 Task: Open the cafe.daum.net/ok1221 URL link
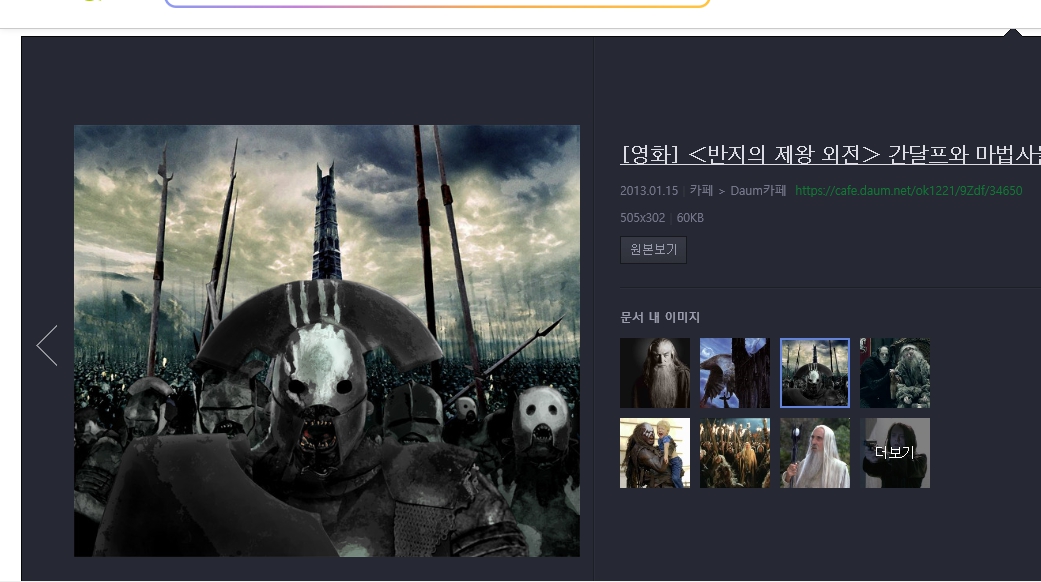908,190
